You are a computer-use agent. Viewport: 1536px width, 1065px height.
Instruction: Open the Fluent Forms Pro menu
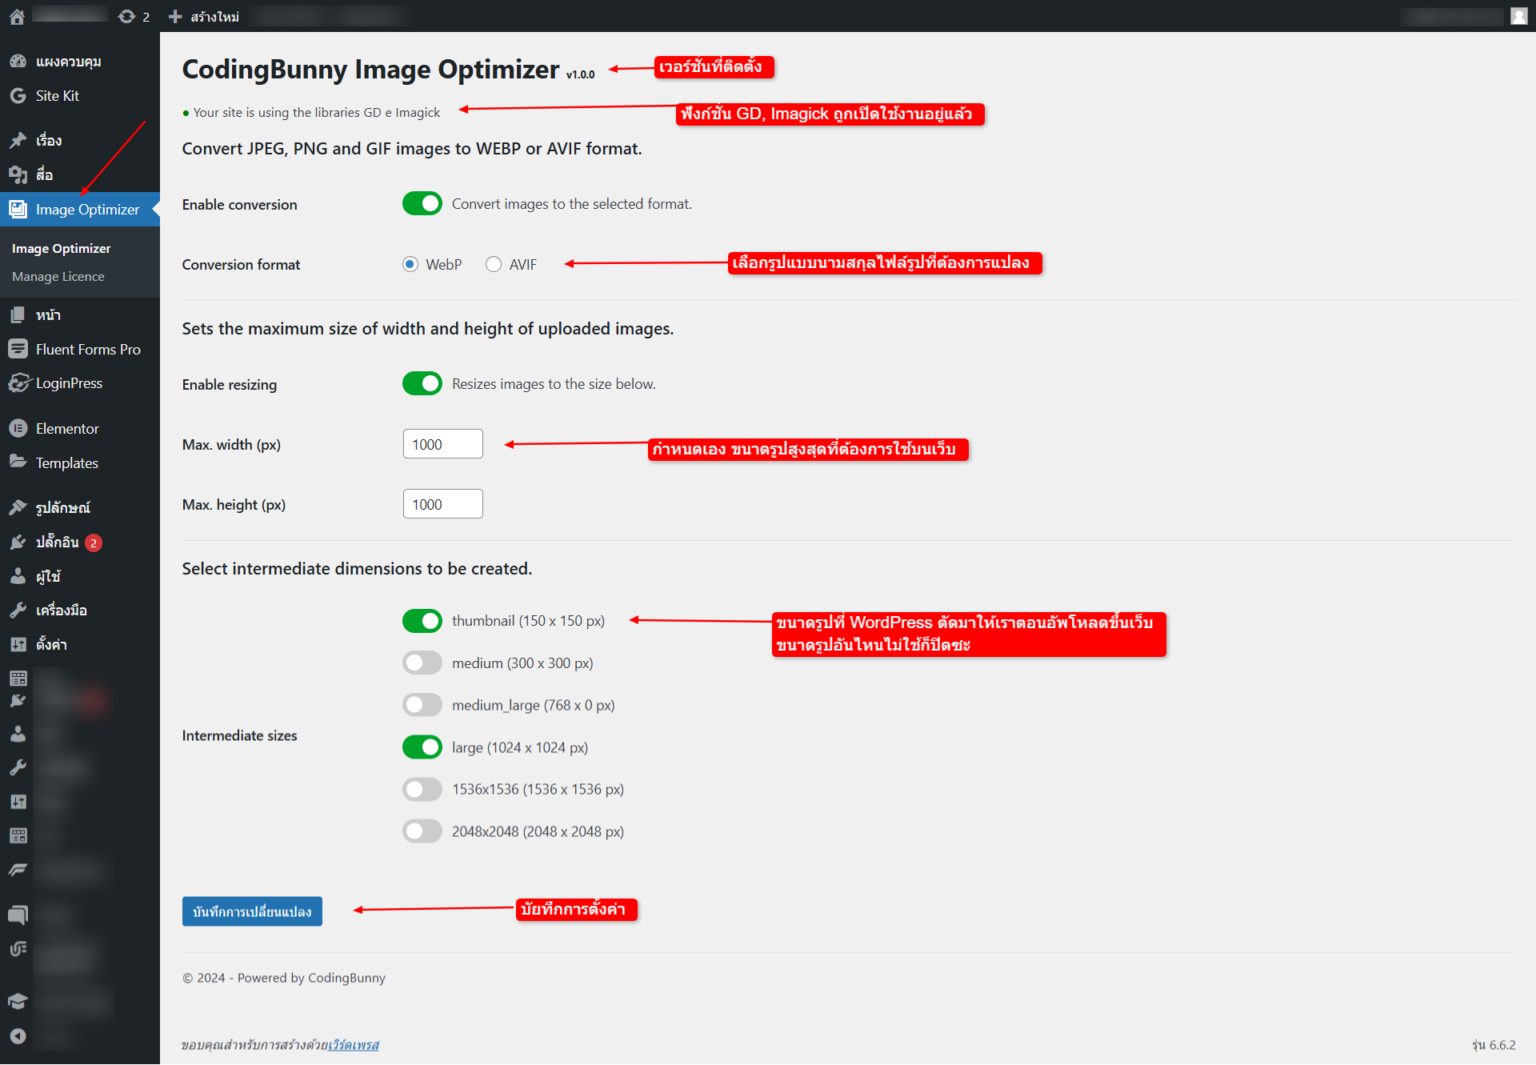tap(80, 349)
